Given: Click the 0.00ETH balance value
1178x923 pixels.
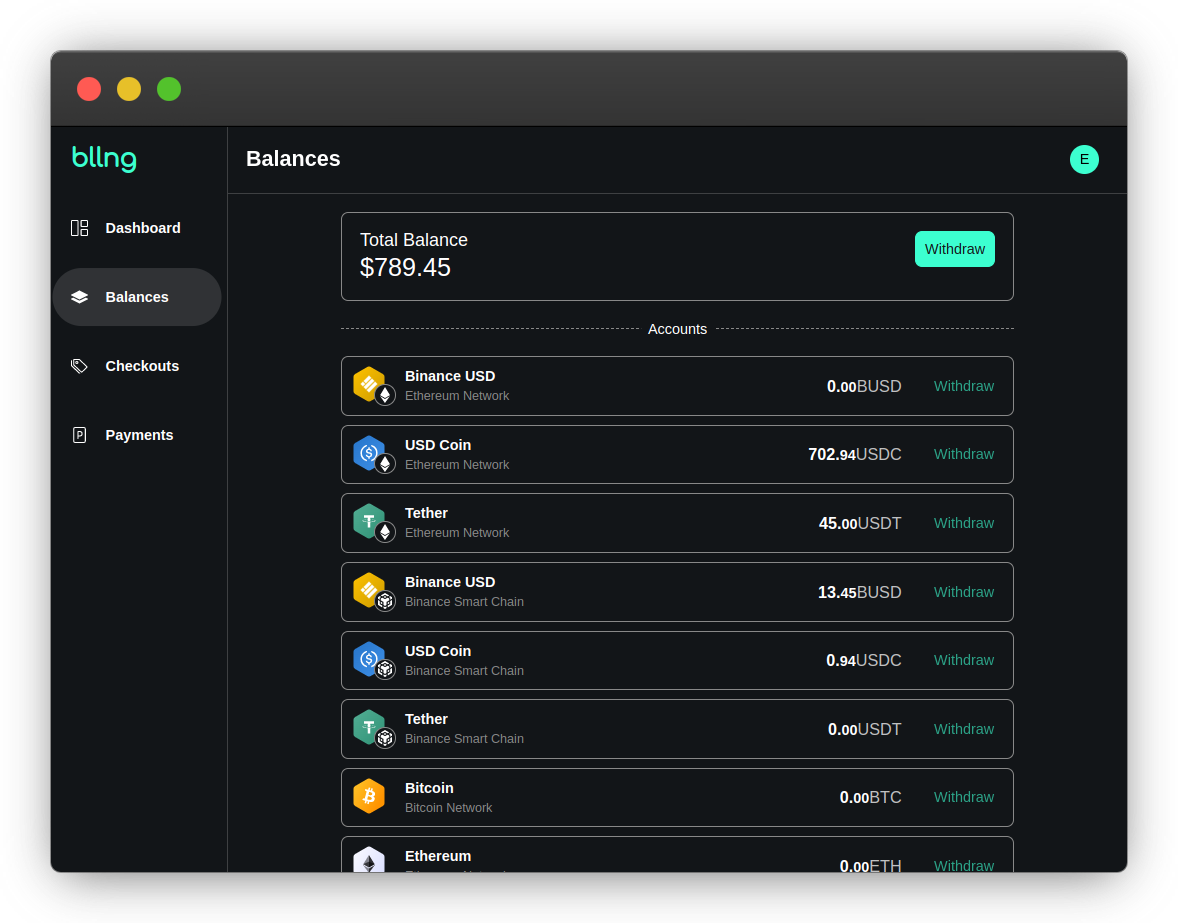Looking at the screenshot, I should point(870,866).
